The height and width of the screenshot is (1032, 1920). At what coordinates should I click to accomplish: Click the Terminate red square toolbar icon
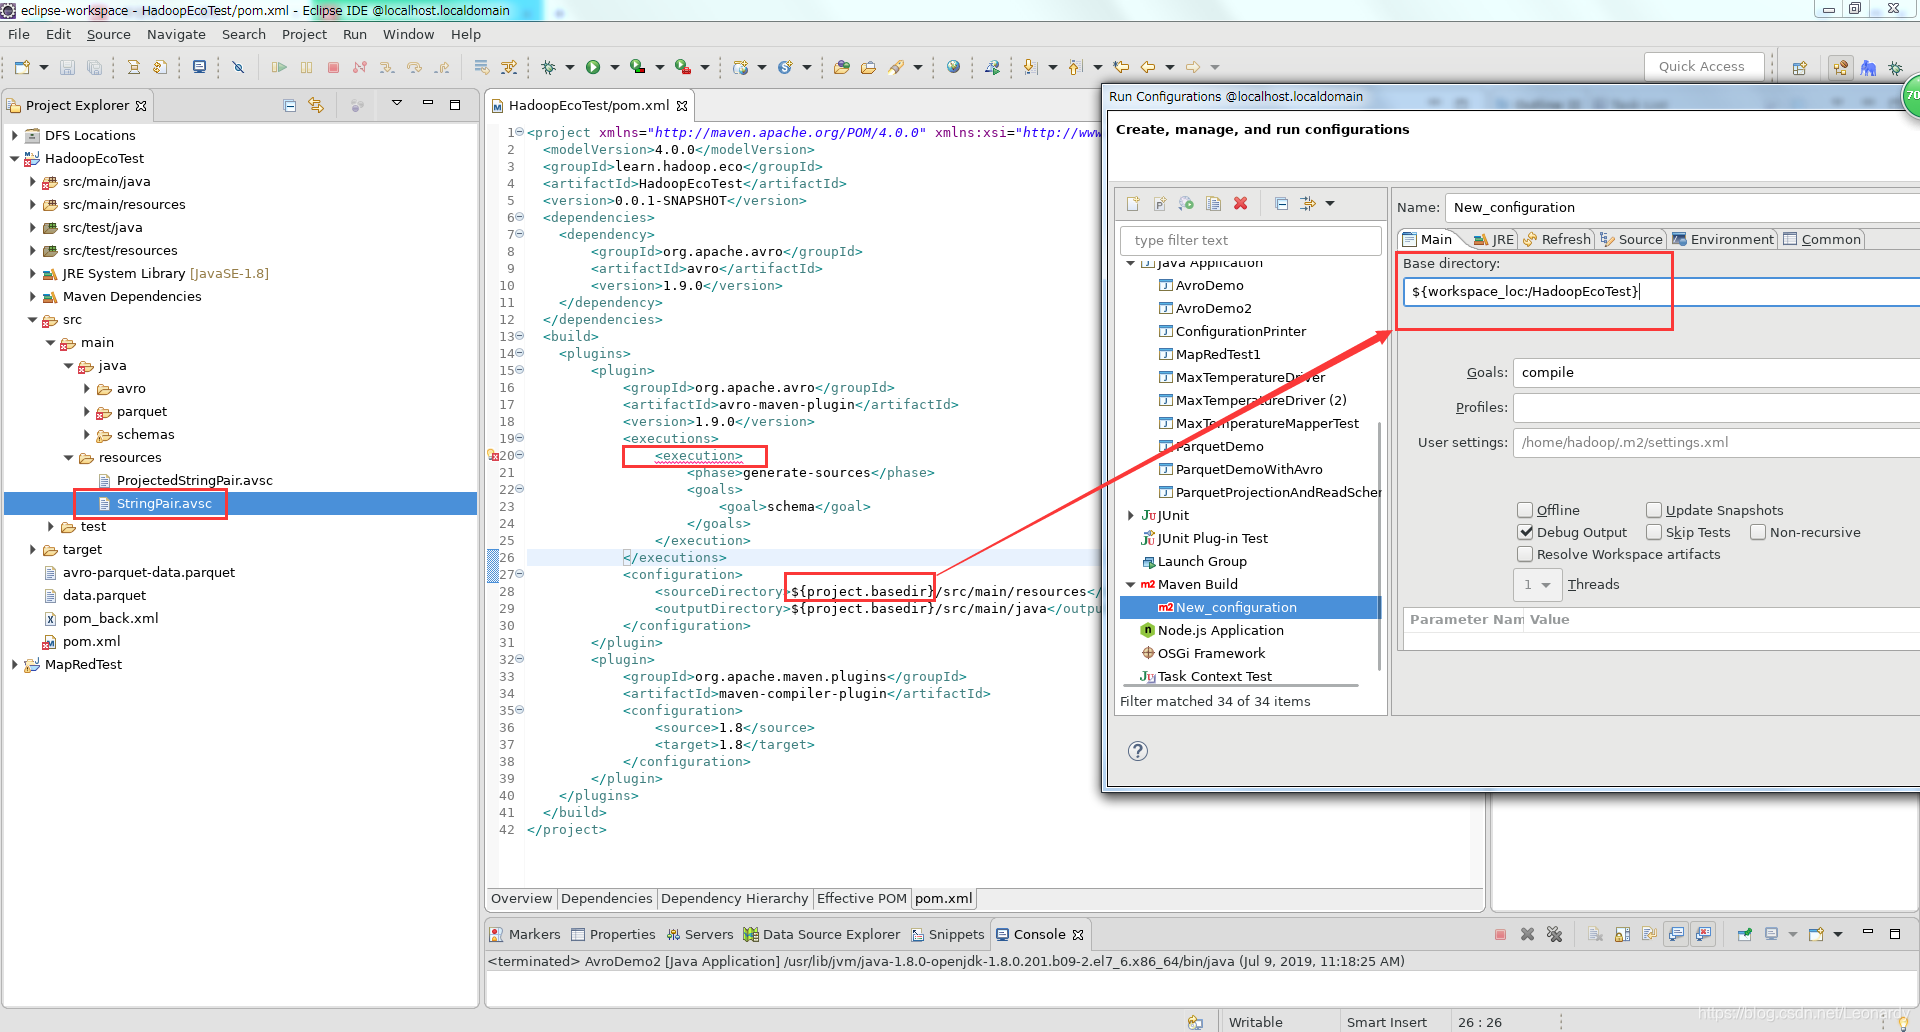point(333,67)
